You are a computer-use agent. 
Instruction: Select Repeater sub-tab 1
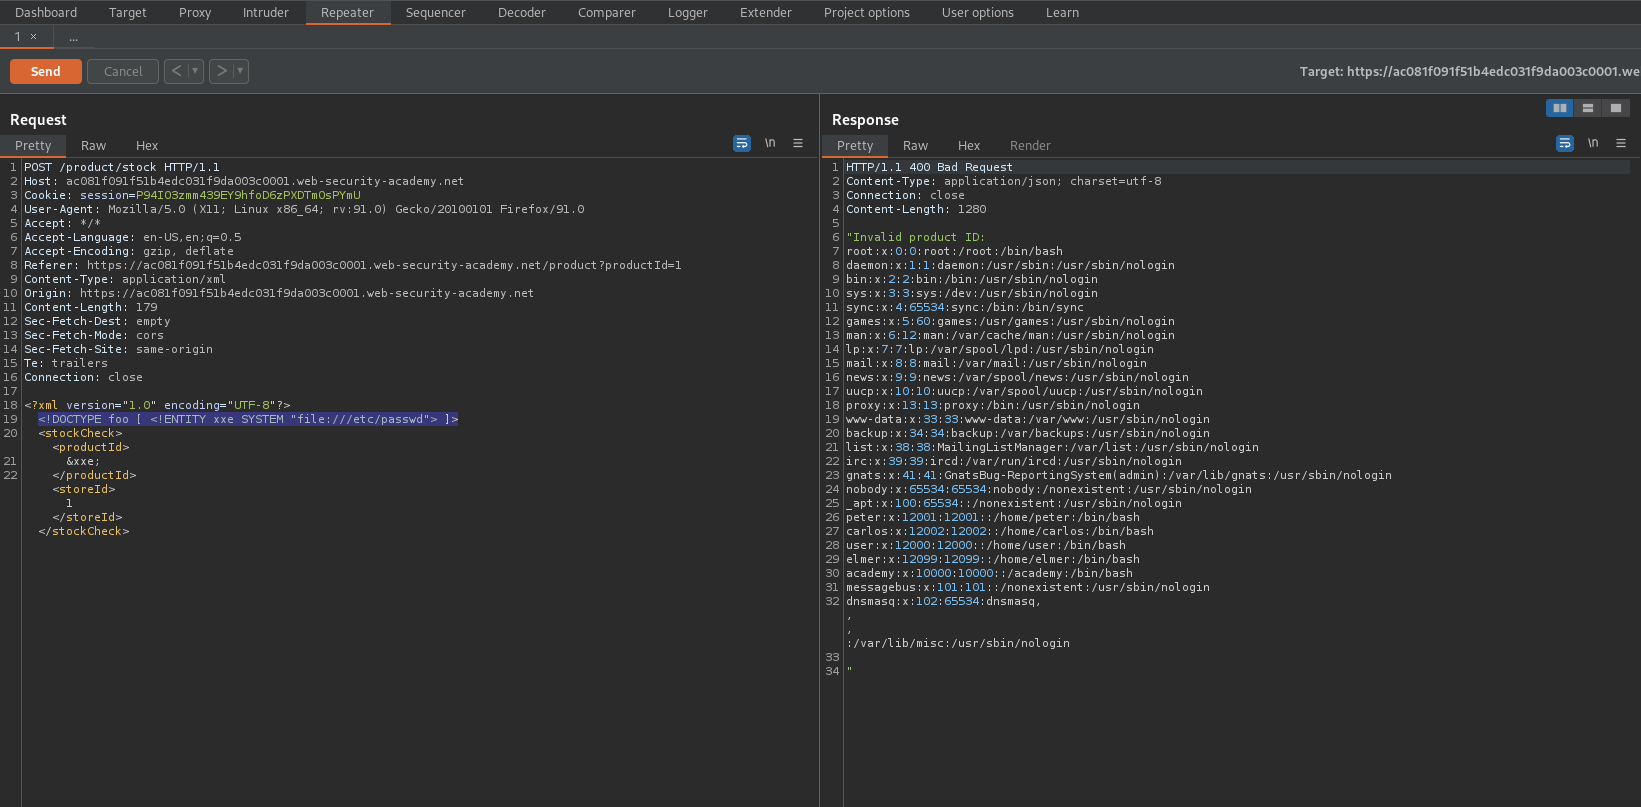tap(18, 37)
